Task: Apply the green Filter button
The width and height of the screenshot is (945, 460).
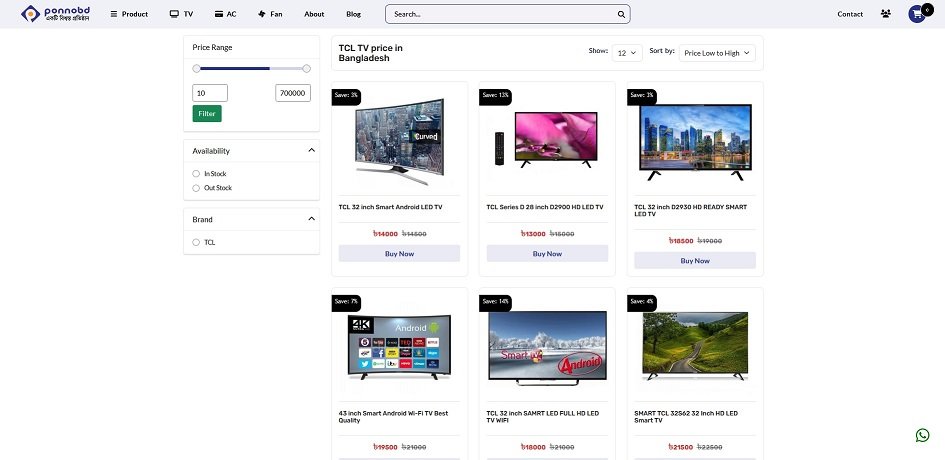Action: [207, 113]
